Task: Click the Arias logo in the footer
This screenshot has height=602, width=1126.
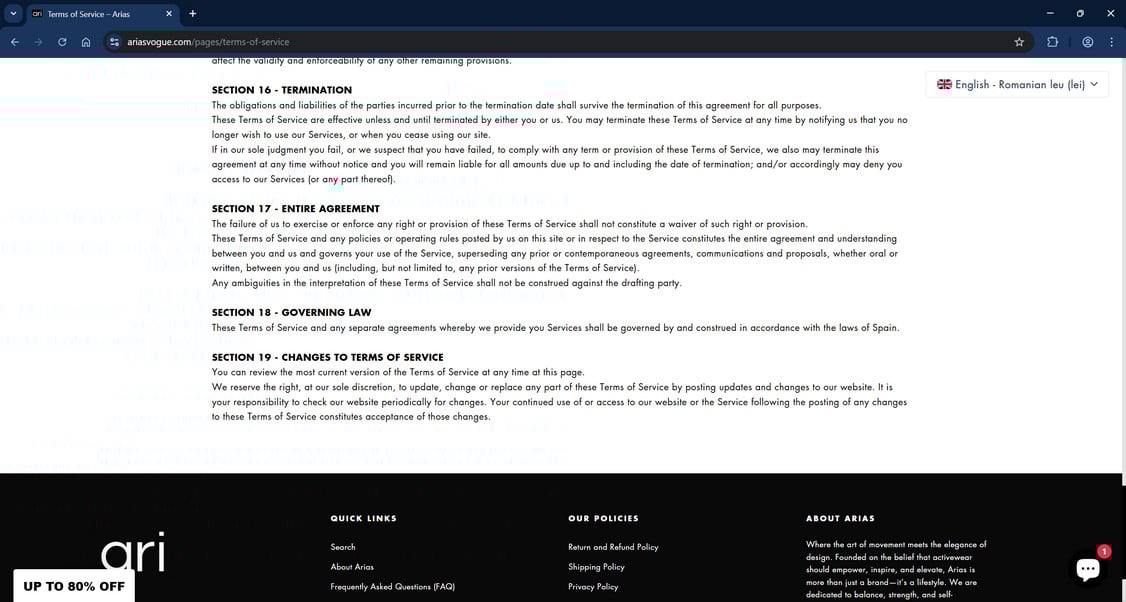Action: coord(133,552)
